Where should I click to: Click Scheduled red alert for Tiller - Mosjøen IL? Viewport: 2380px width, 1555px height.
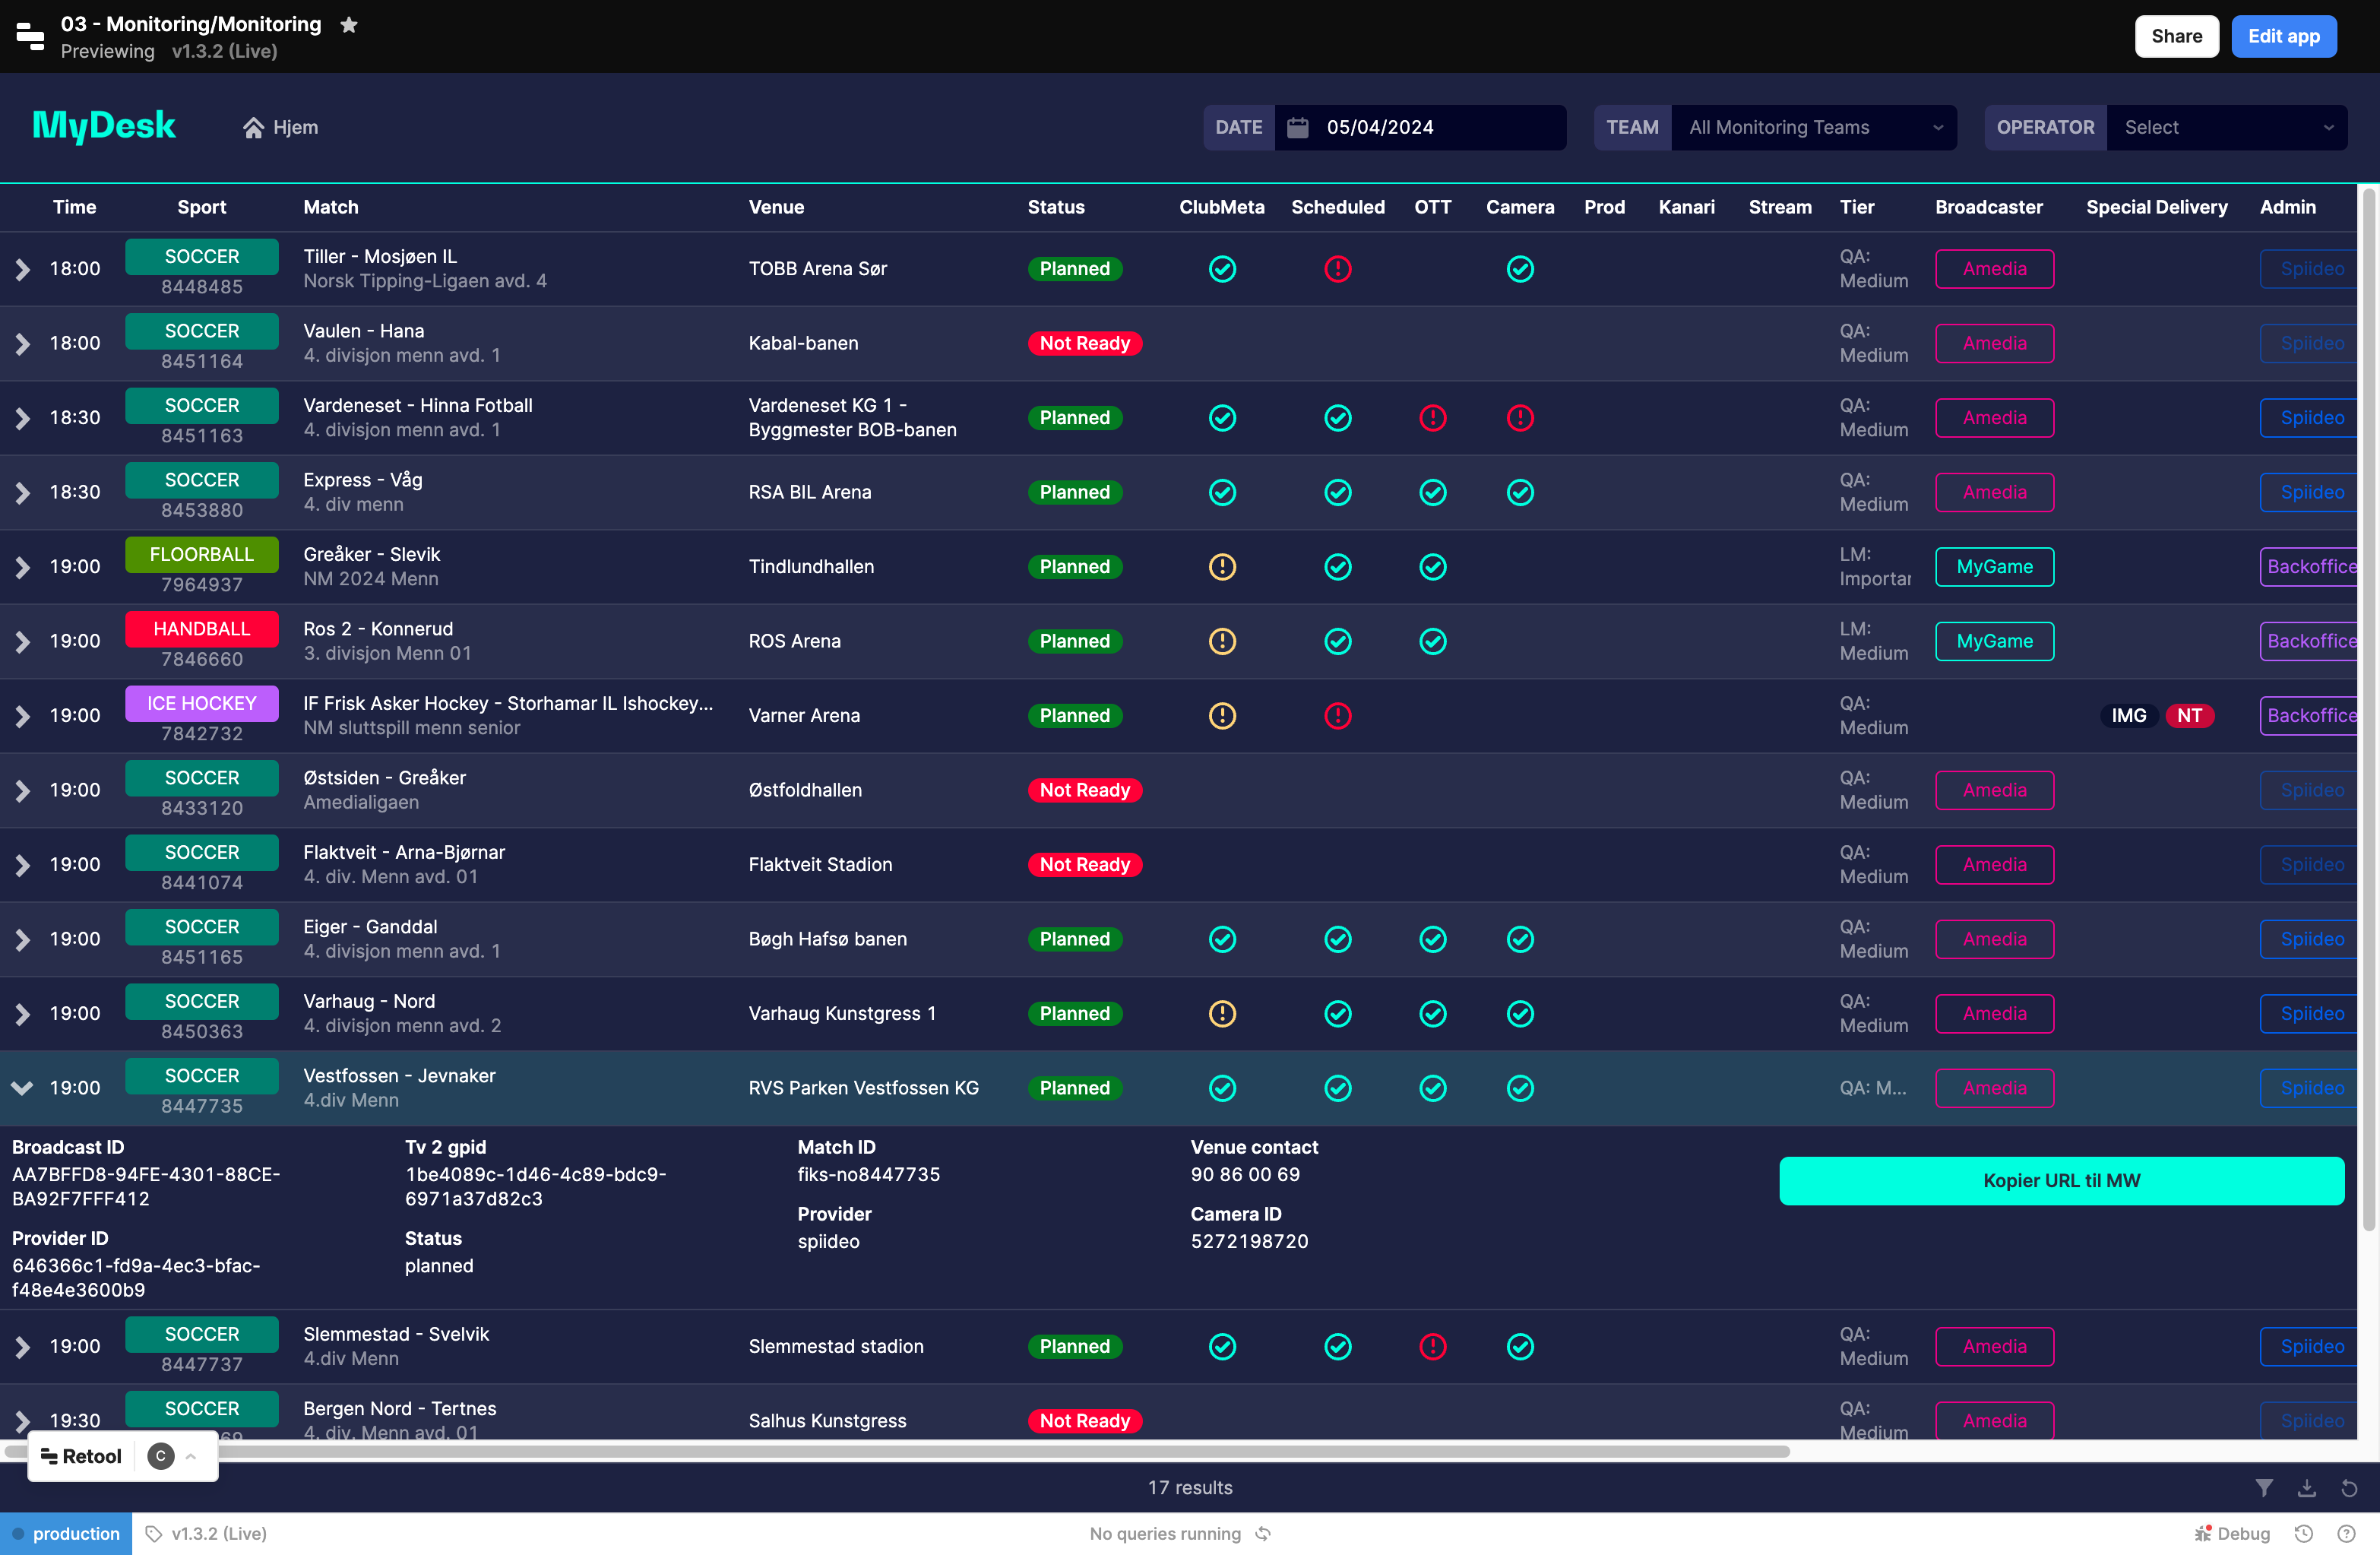click(x=1337, y=269)
